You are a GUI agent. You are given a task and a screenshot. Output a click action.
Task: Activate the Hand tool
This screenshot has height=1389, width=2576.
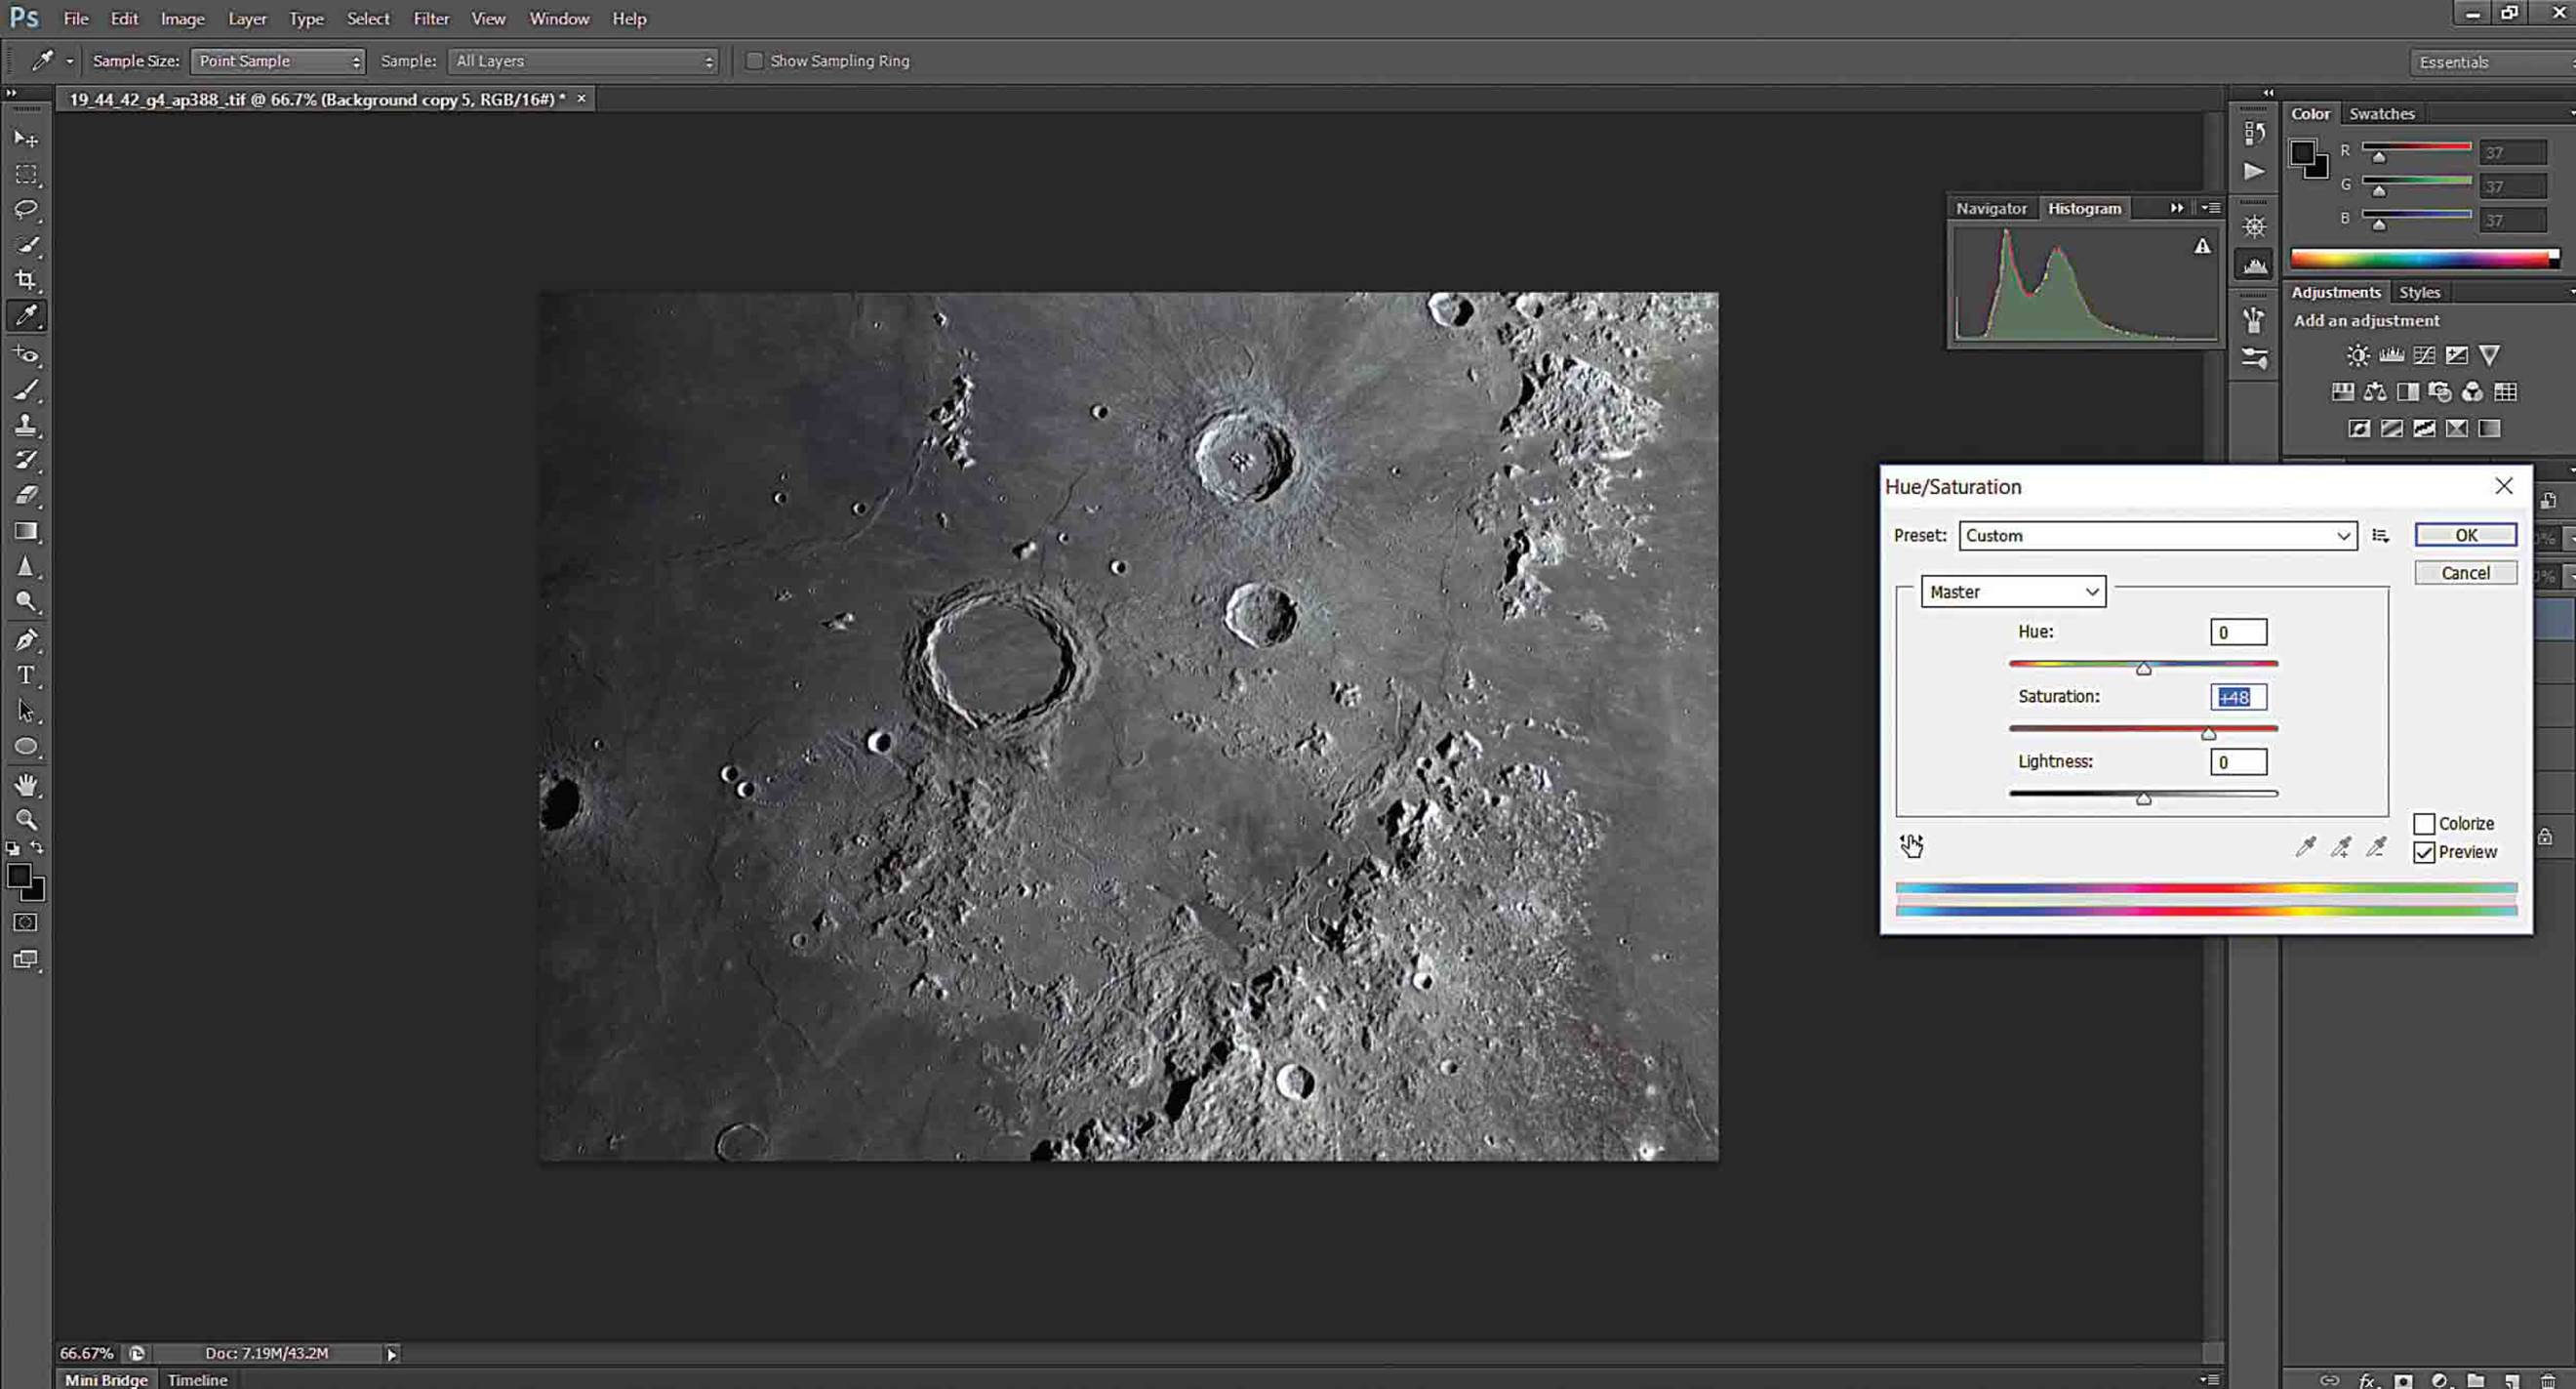(x=26, y=785)
